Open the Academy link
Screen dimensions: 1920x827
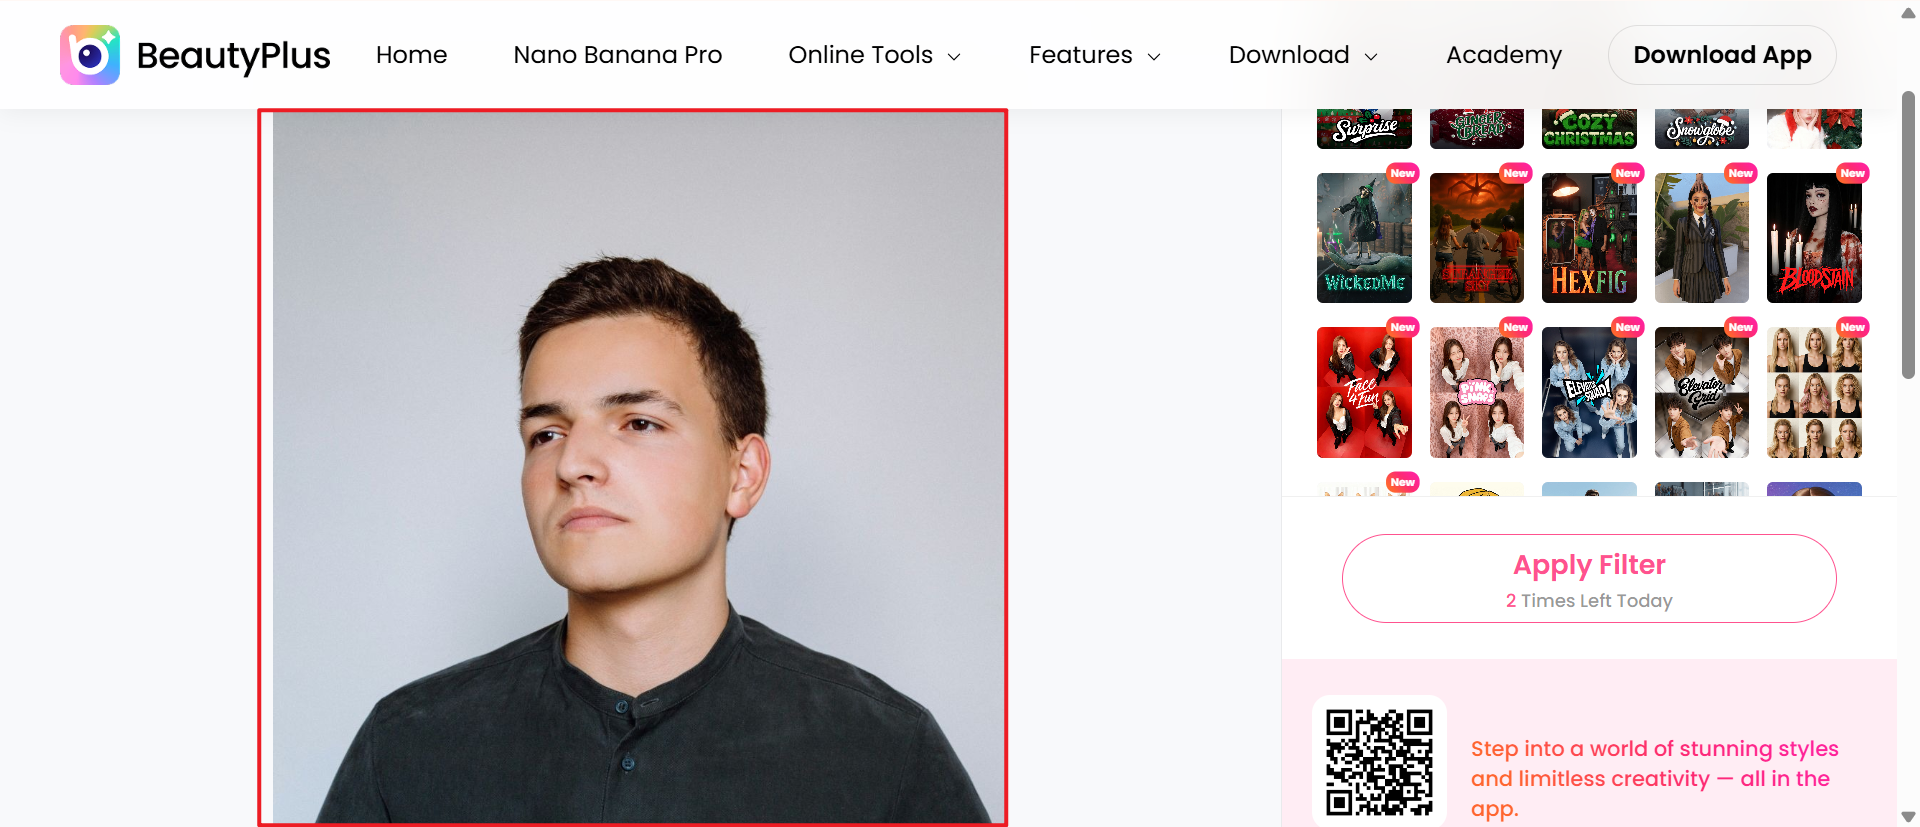(1503, 55)
